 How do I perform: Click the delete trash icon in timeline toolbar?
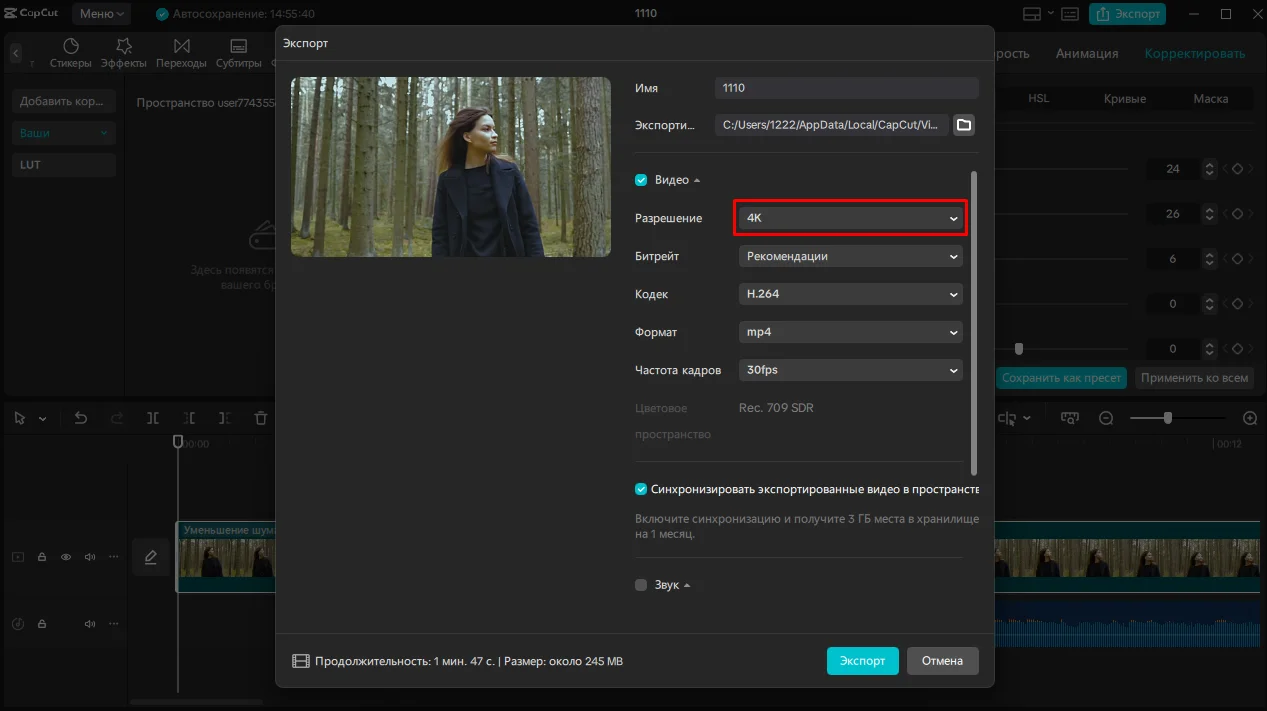260,418
